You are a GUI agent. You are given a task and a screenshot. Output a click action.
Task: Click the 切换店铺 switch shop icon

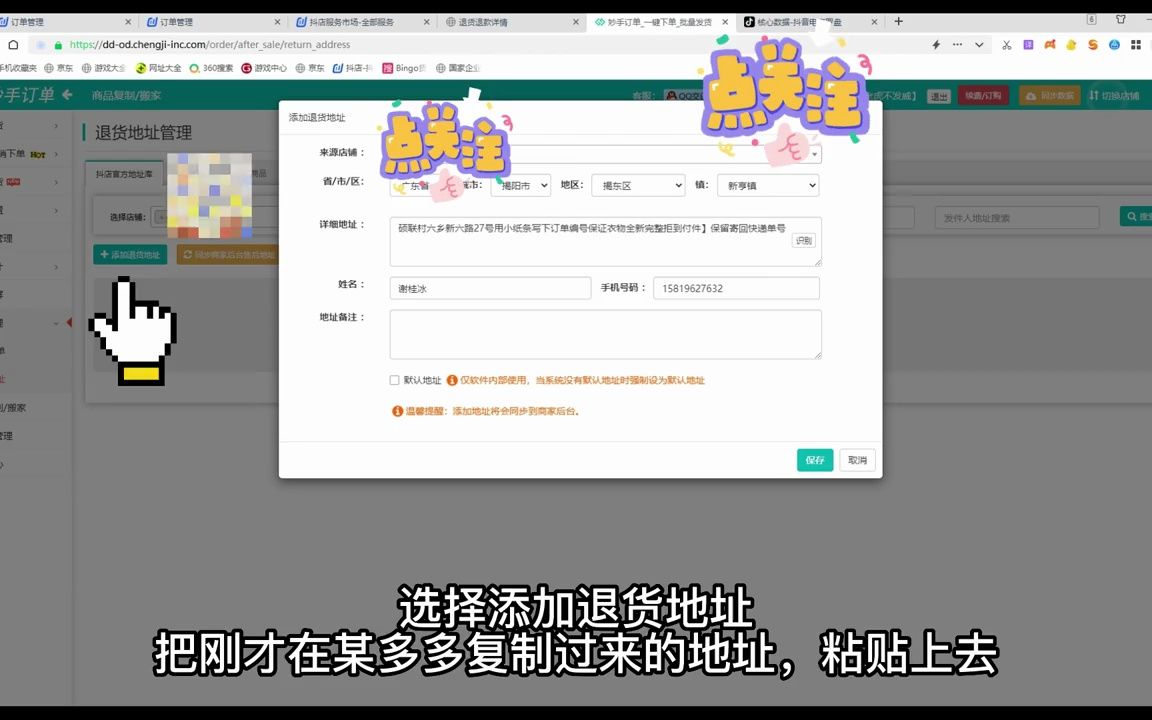(x=1093, y=96)
